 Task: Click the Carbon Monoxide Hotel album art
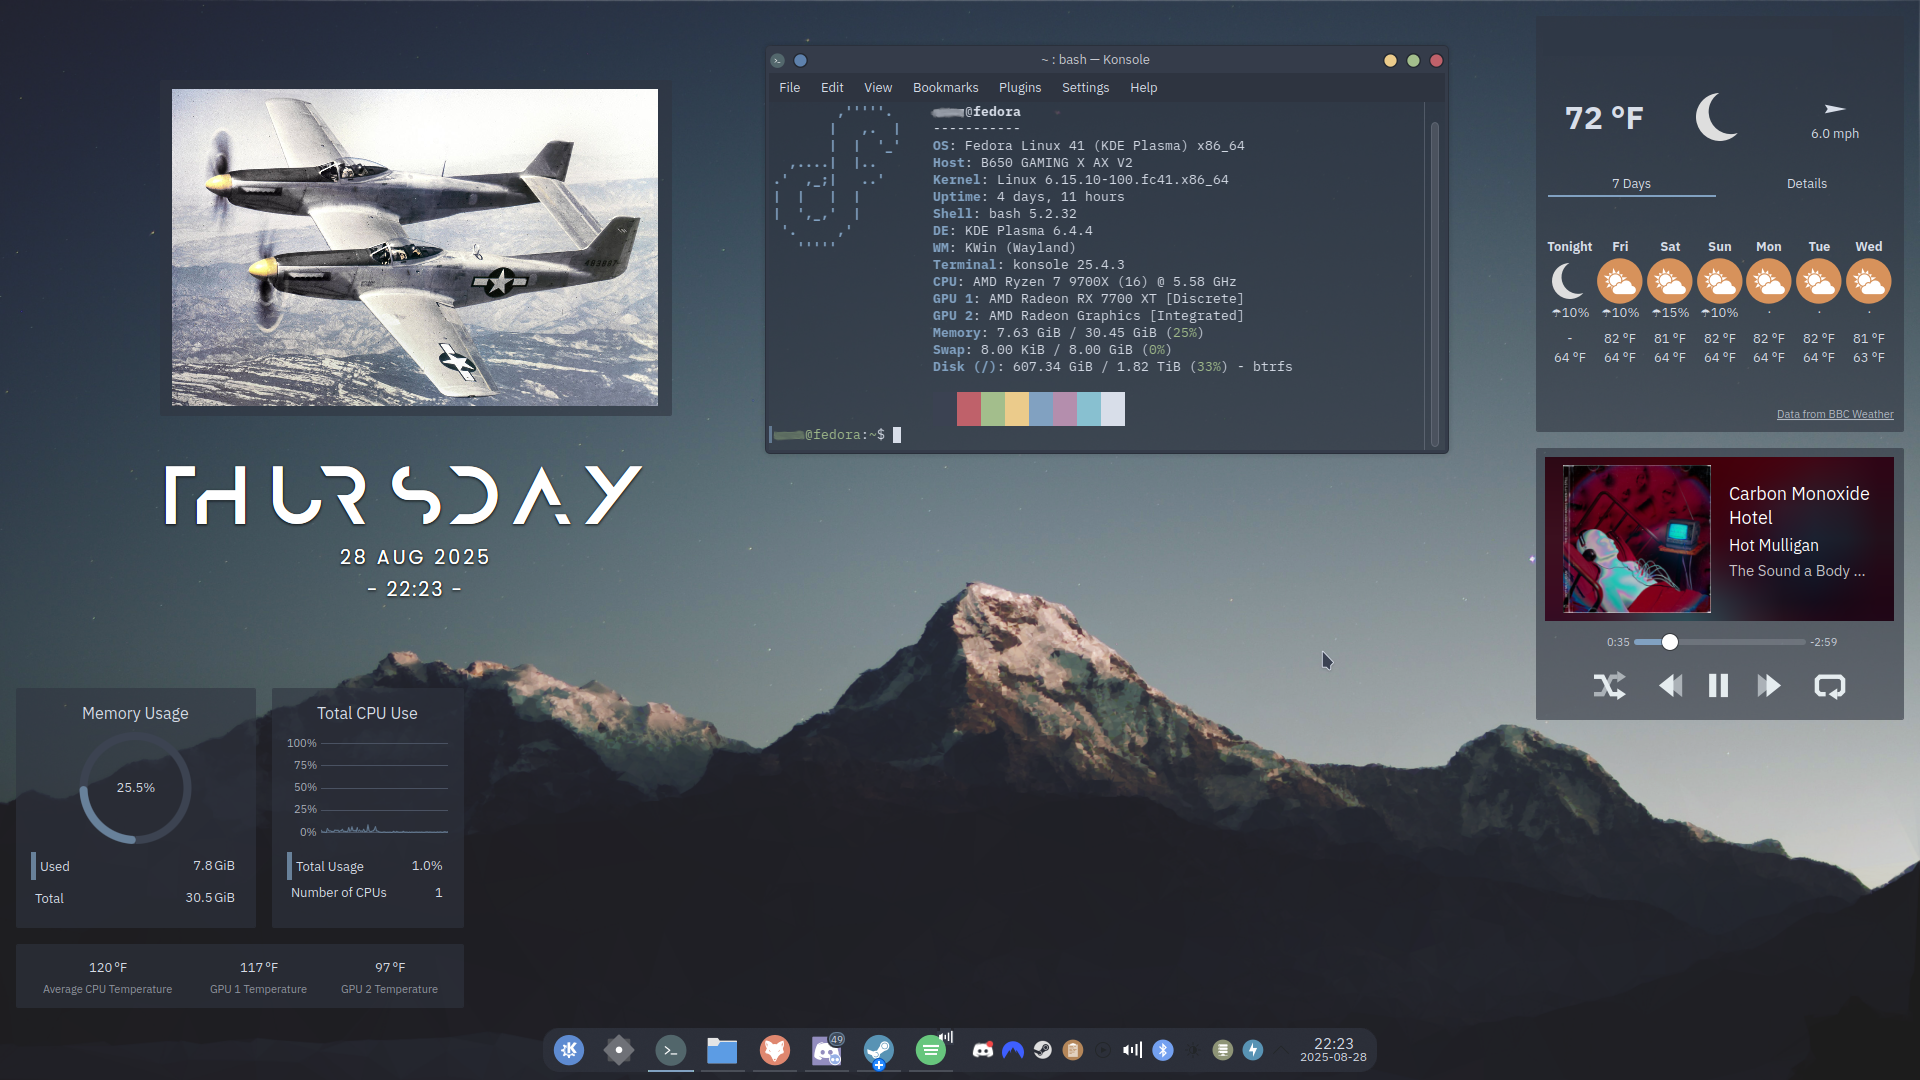coord(1637,539)
